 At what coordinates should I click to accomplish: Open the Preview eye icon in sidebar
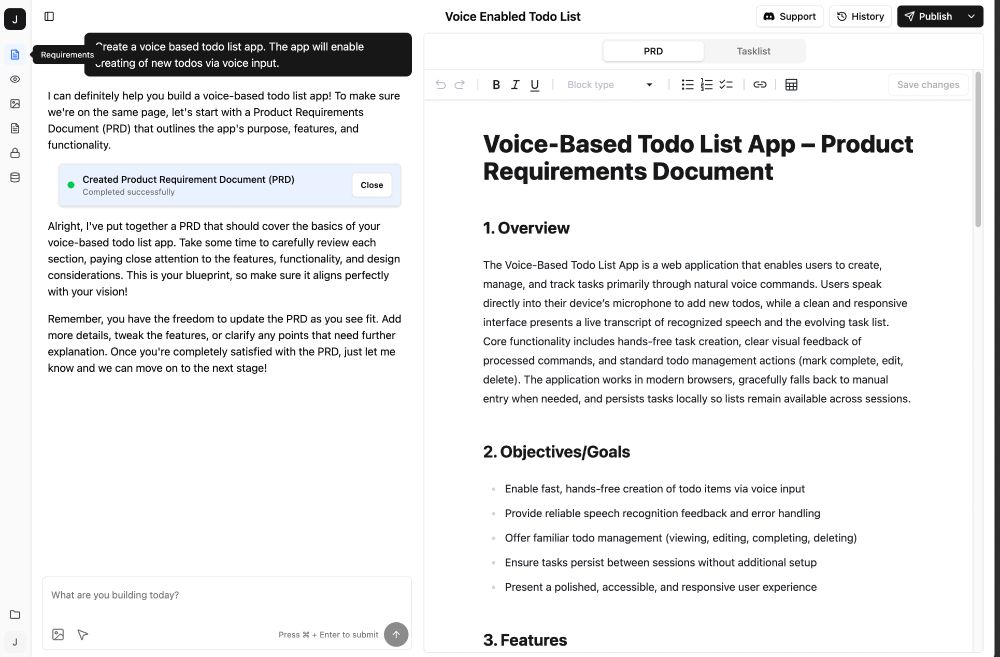(x=15, y=79)
